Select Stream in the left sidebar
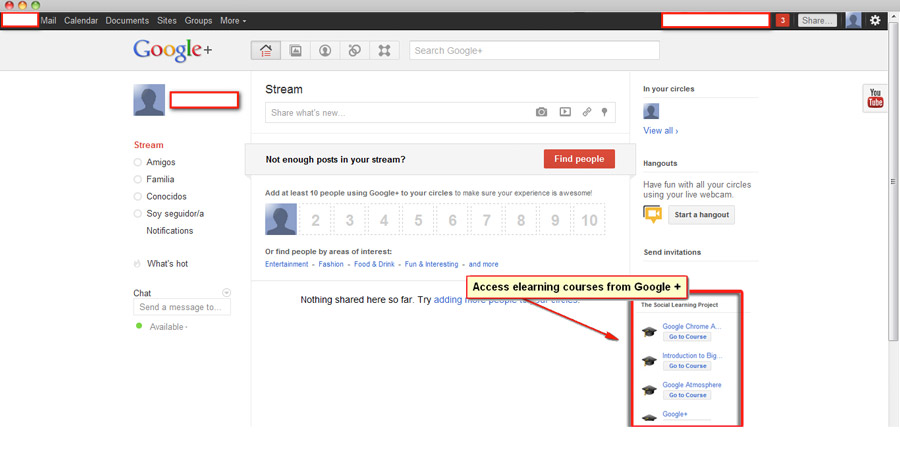This screenshot has width=900, height=460. point(149,145)
